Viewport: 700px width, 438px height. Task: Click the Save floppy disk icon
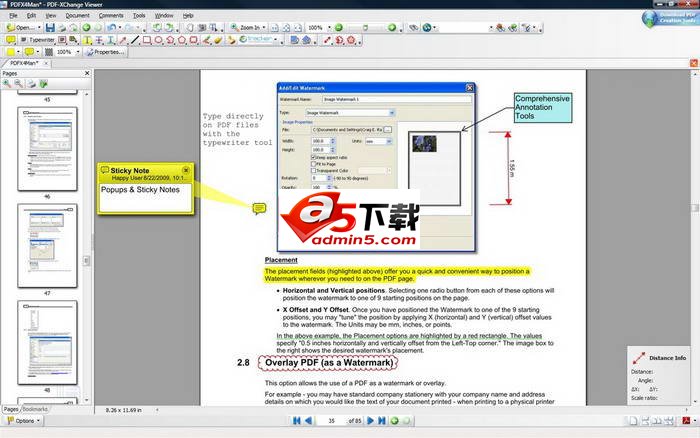point(50,28)
